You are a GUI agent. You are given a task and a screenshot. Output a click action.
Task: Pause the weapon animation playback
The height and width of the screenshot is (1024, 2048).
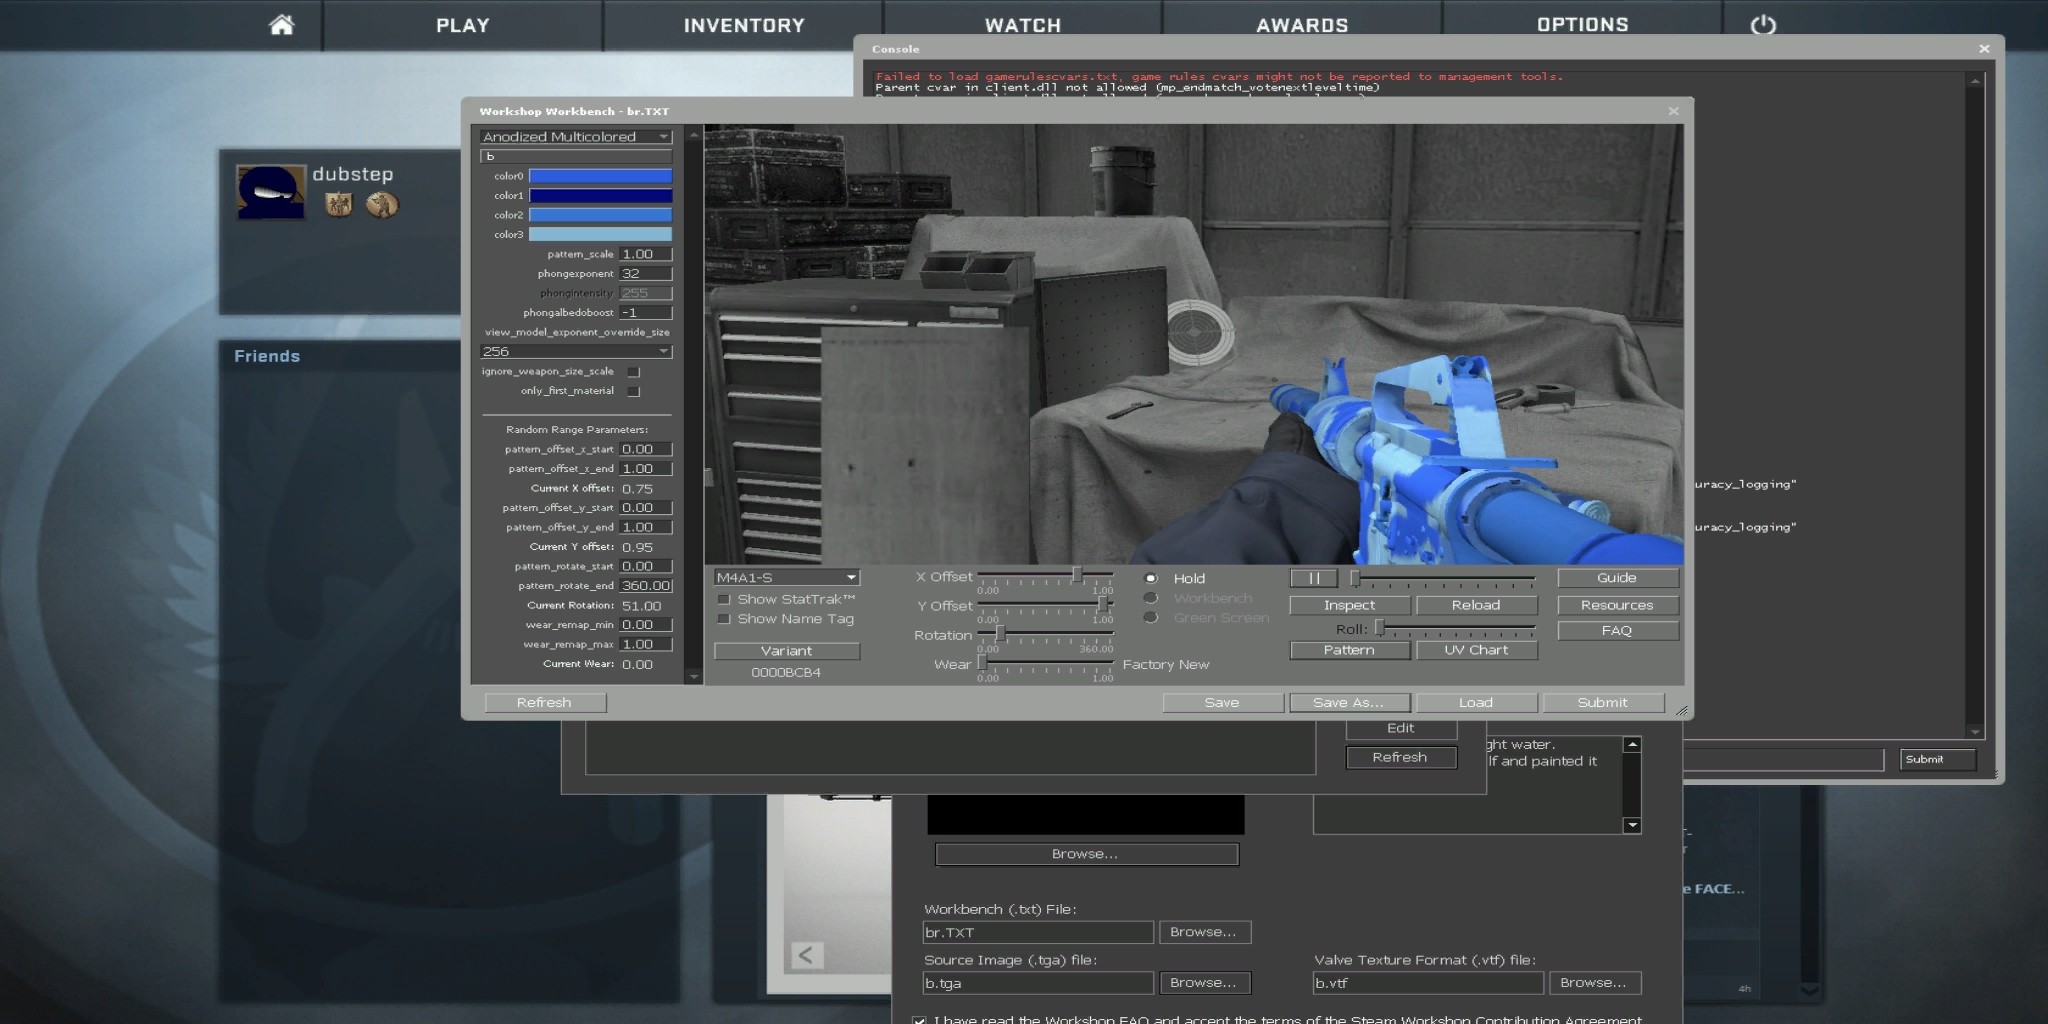point(1314,578)
